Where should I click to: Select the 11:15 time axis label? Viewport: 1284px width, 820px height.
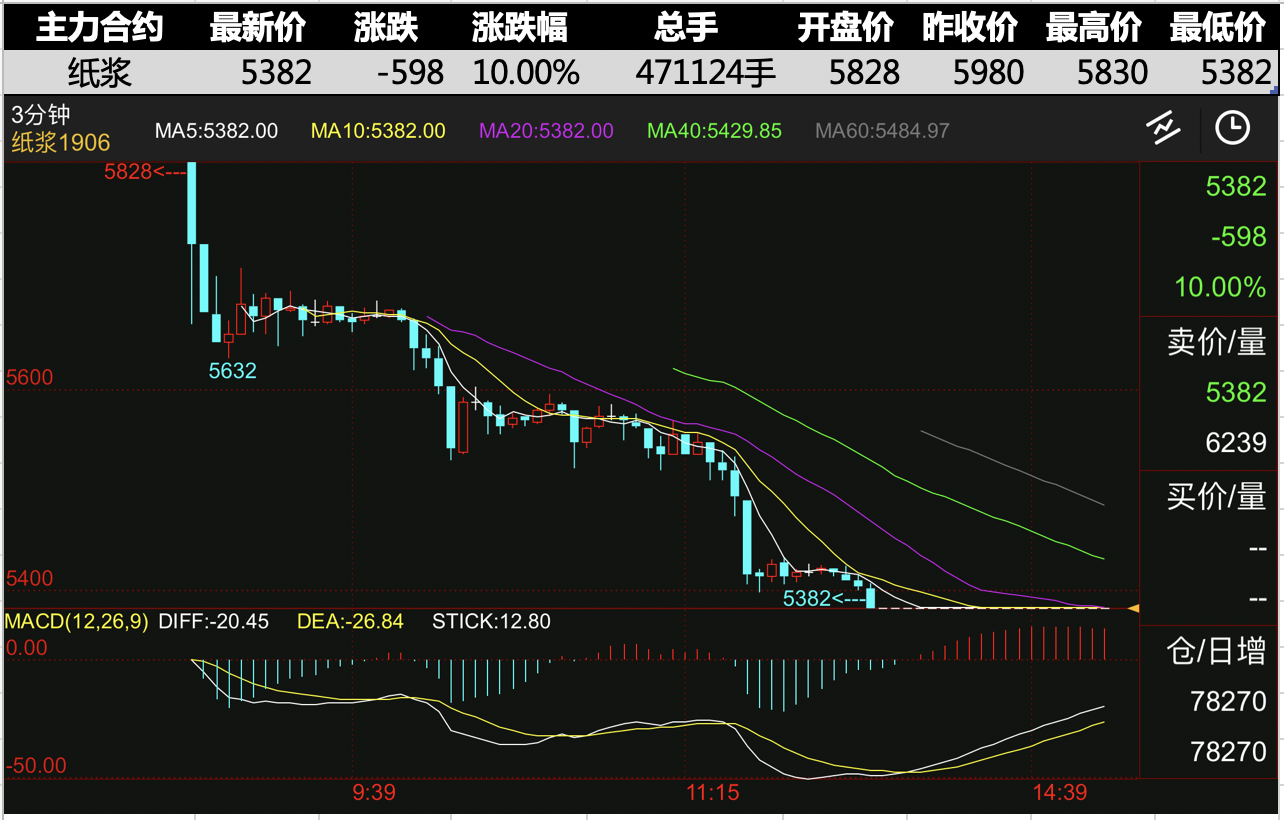click(714, 793)
